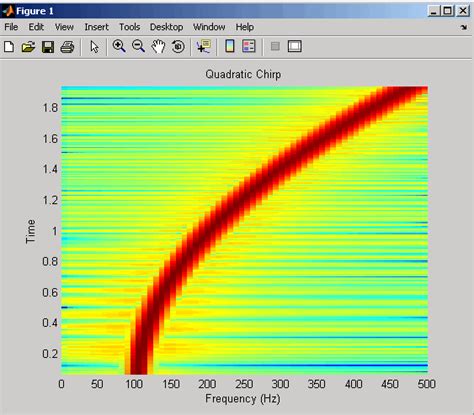This screenshot has width=474, height=415.
Task: Activate the Zoom Out magnifier tool
Action: tap(138, 46)
